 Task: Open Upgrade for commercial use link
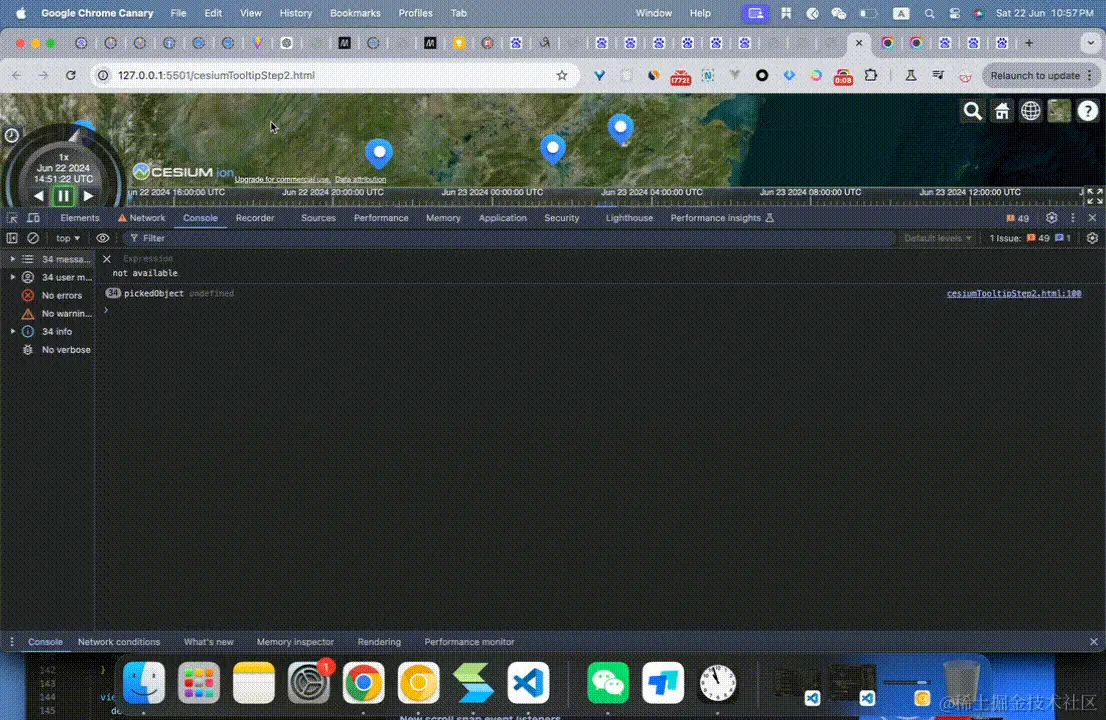[282, 180]
